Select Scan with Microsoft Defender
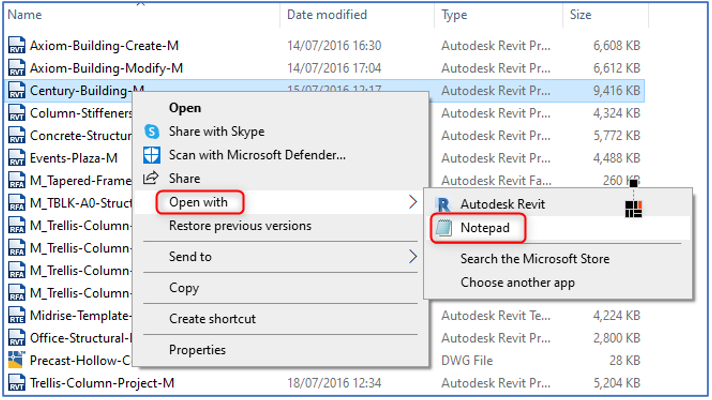 [257, 155]
